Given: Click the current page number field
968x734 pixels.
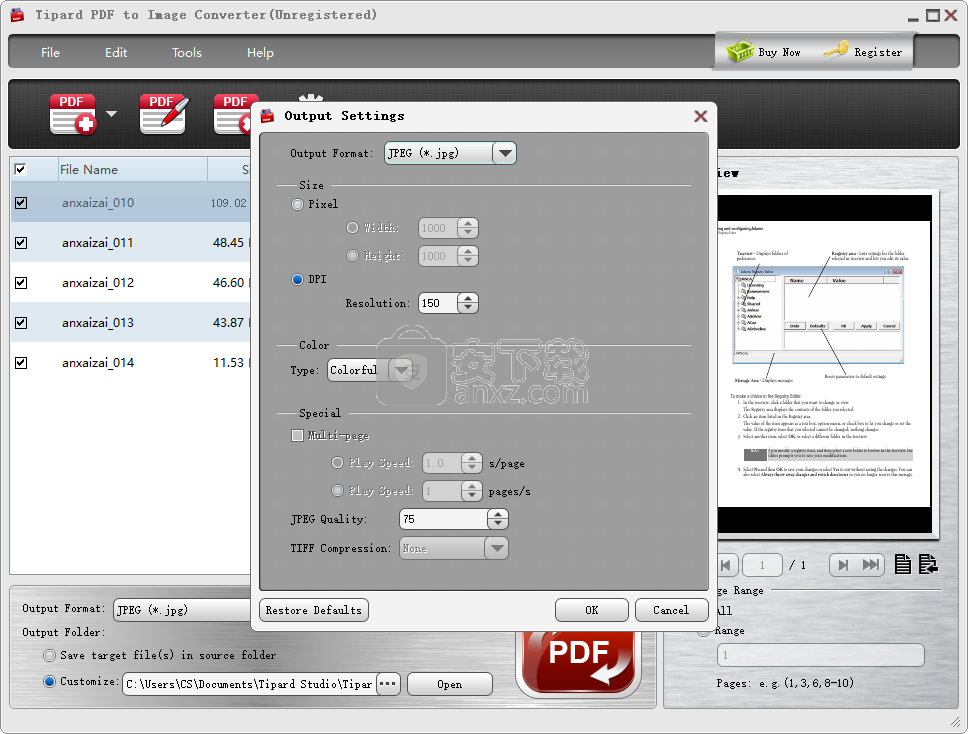Looking at the screenshot, I should click(x=762, y=565).
